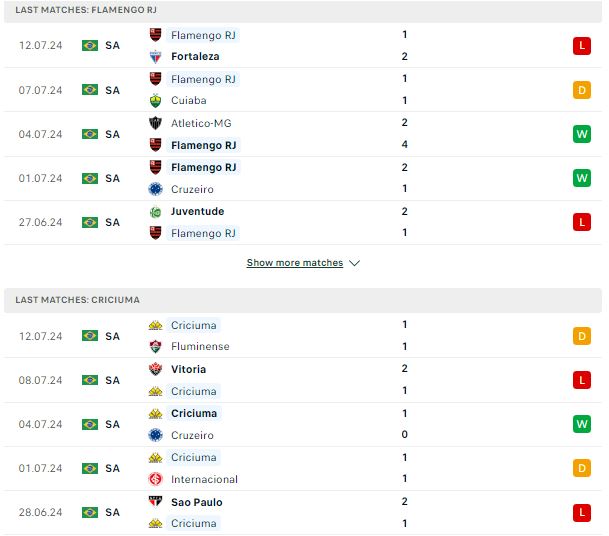Image resolution: width=609 pixels, height=536 pixels.
Task: Click the Fortaleza club crest icon
Action: [x=155, y=57]
